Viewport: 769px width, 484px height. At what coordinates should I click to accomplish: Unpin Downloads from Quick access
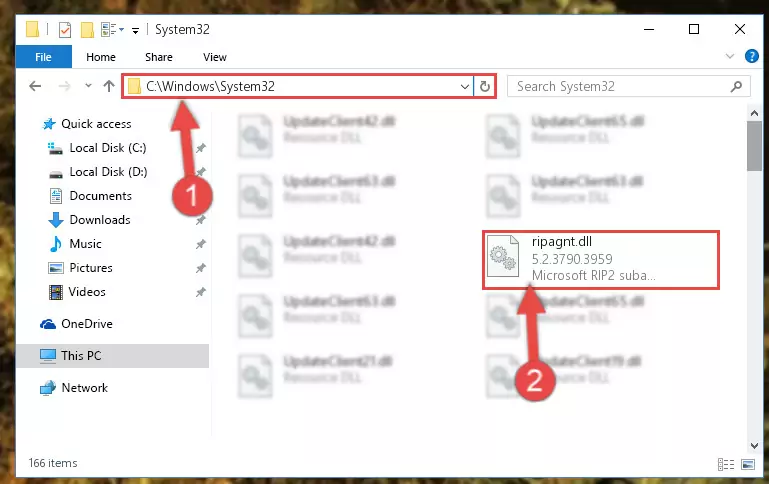pyautogui.click(x=201, y=220)
